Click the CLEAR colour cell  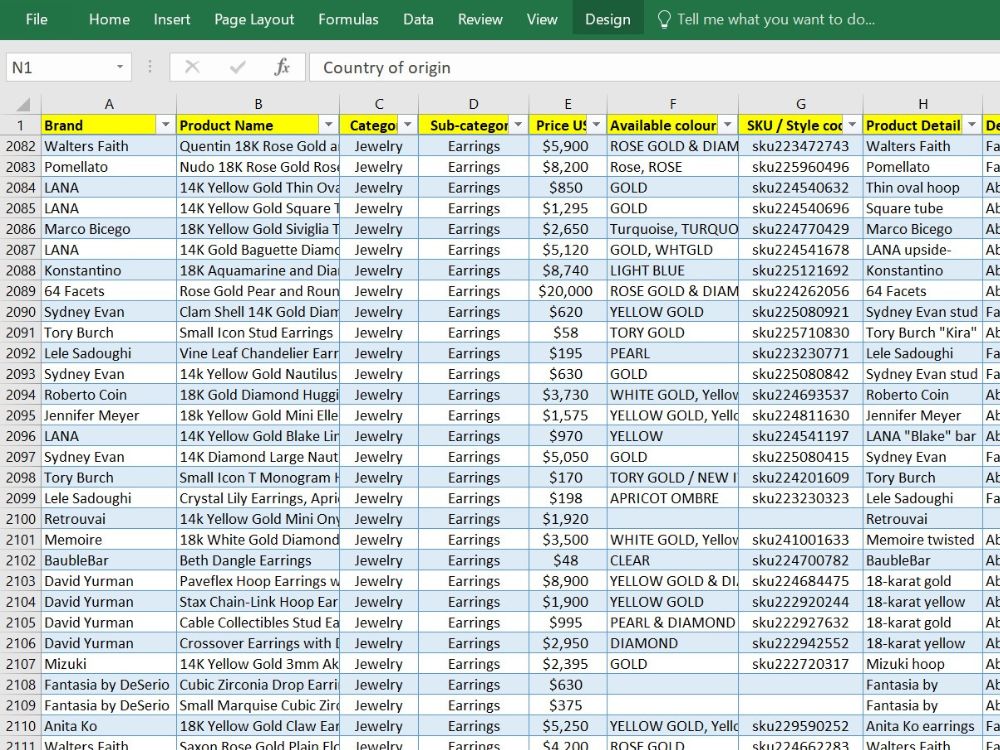click(x=673, y=560)
